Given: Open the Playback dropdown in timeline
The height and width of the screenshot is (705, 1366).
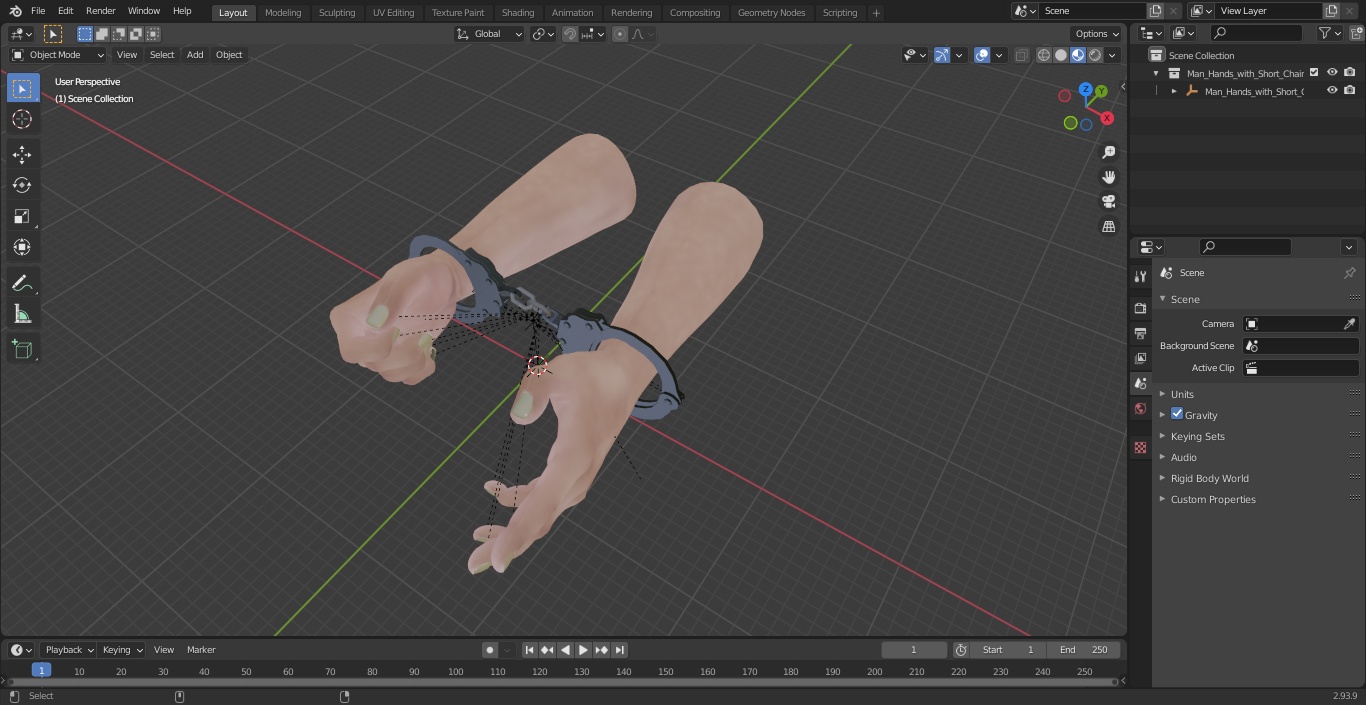Looking at the screenshot, I should tap(68, 650).
